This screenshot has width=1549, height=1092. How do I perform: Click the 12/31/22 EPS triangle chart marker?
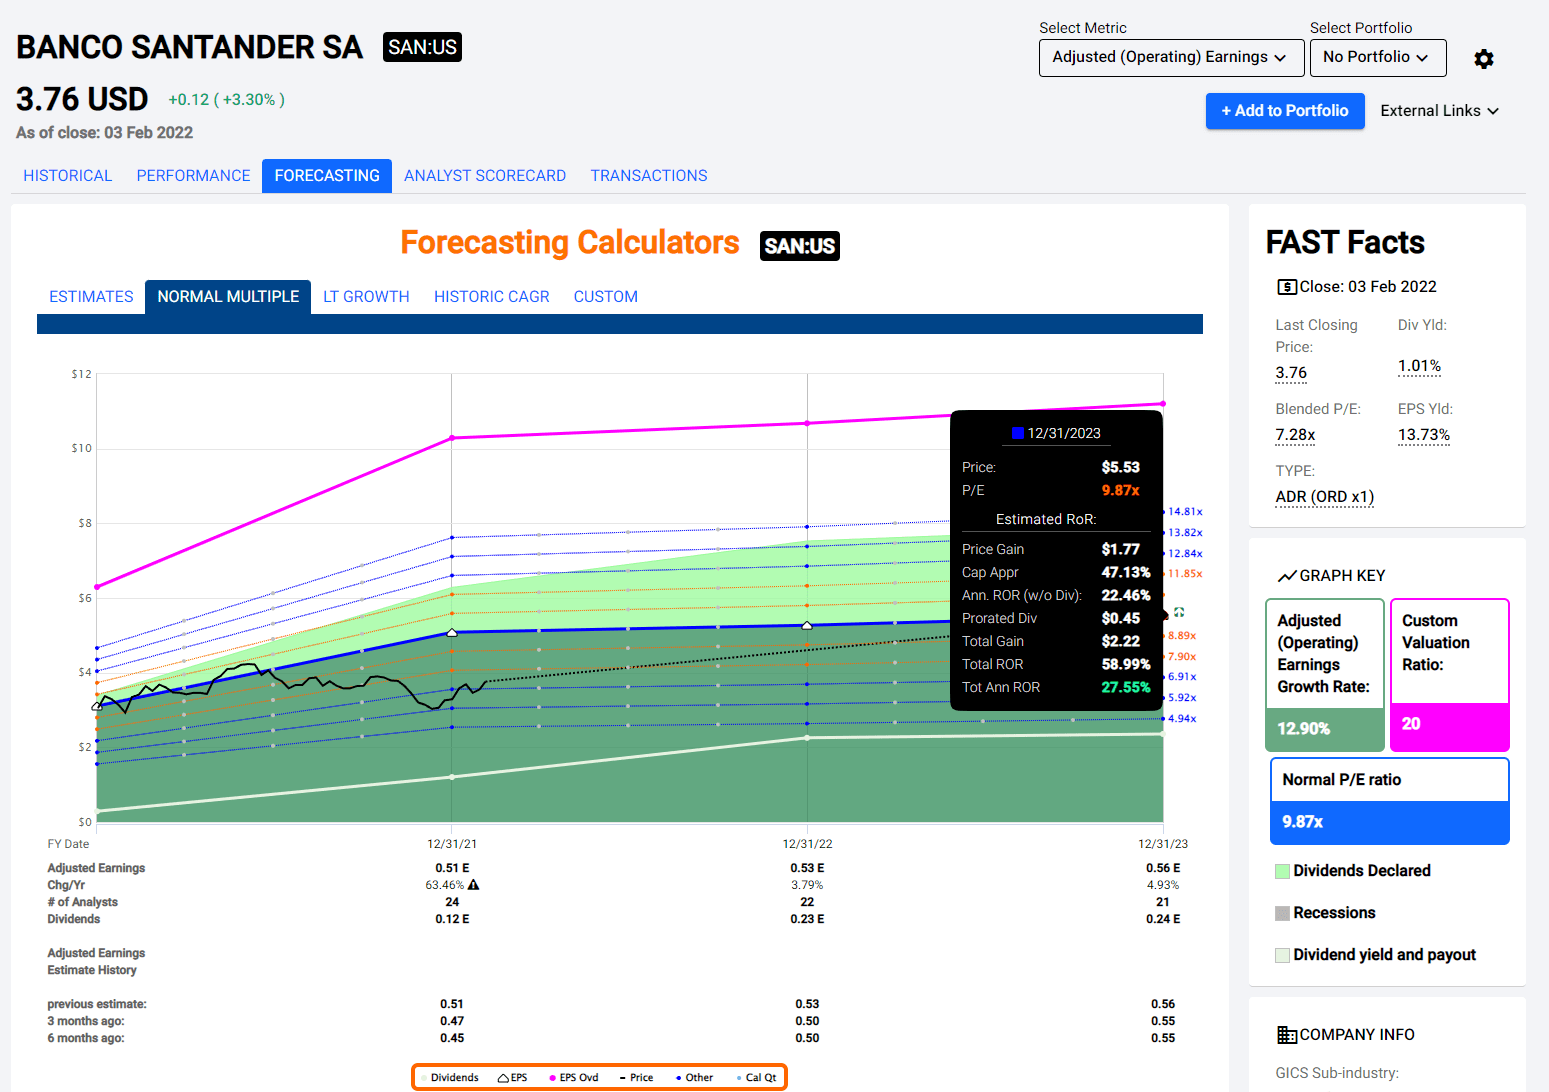coord(807,625)
